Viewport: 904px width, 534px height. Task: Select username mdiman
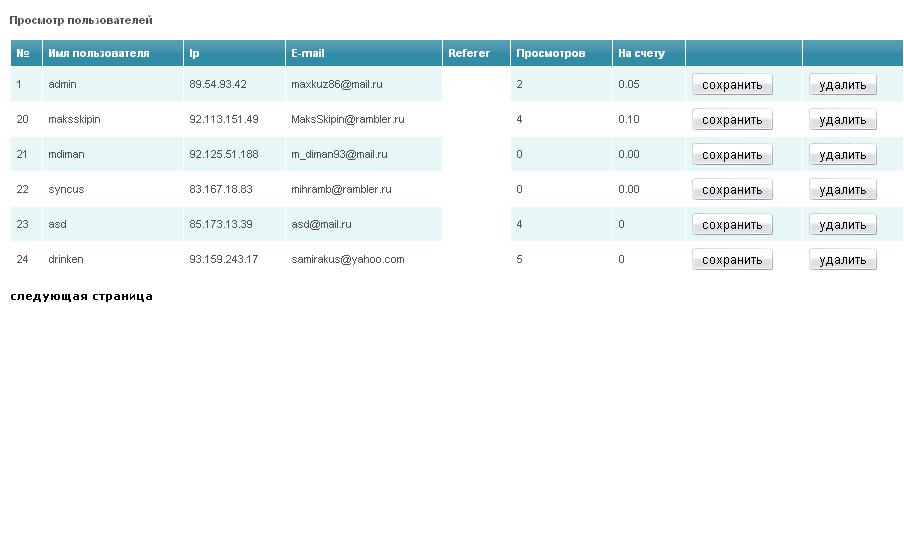[66, 154]
